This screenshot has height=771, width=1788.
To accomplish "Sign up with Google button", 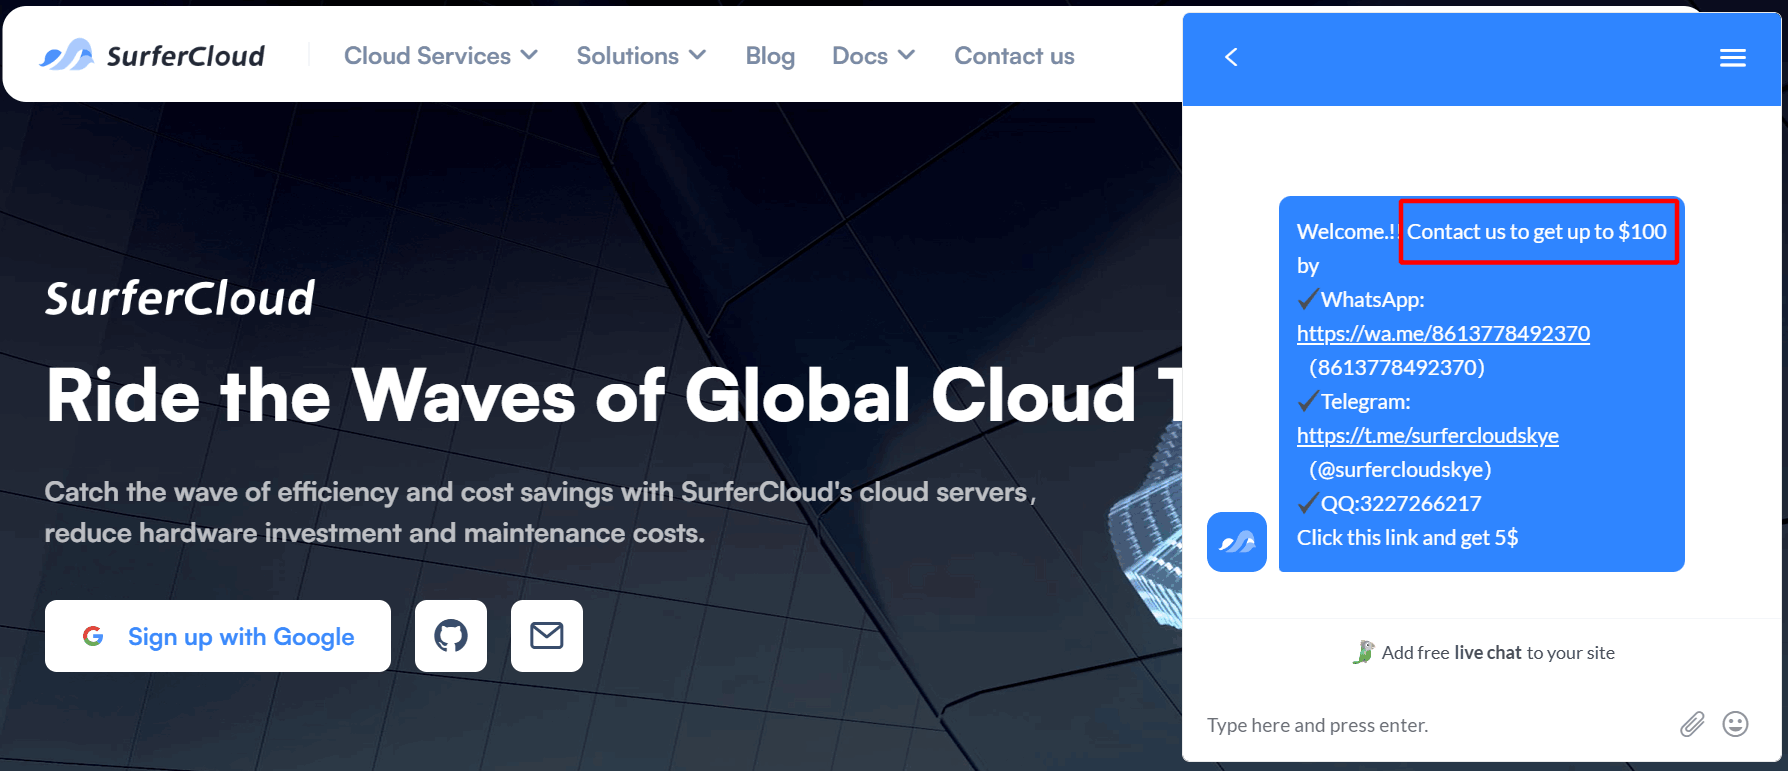I will point(218,636).
